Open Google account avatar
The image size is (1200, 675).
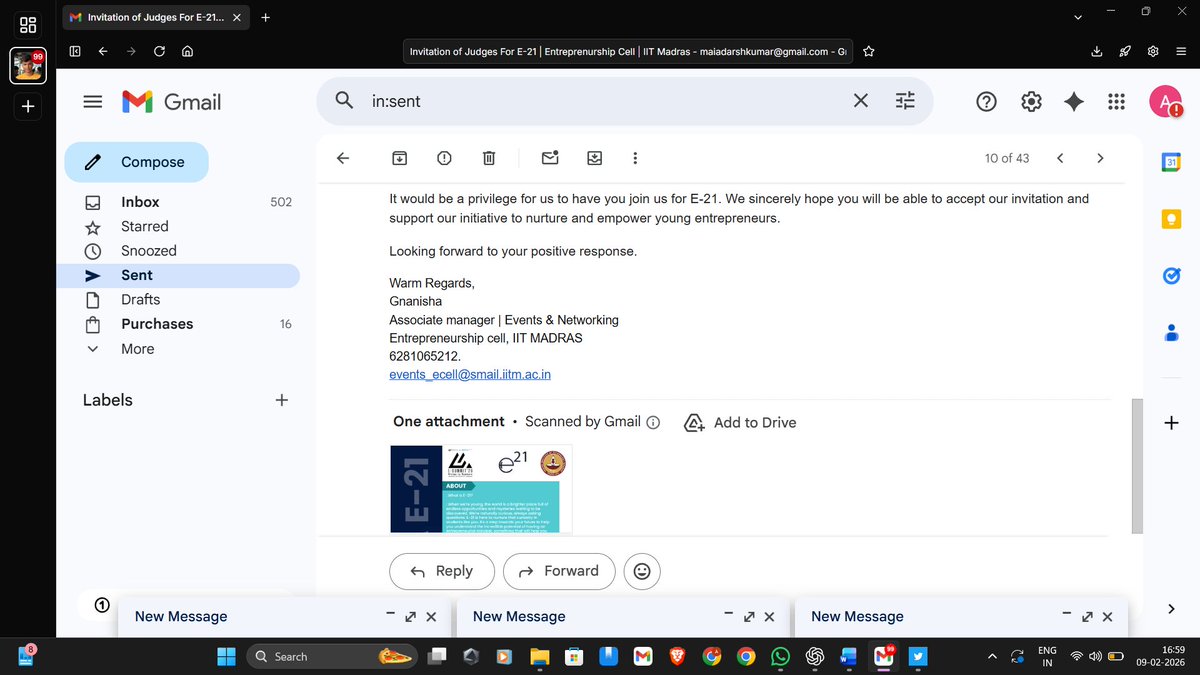click(1166, 101)
